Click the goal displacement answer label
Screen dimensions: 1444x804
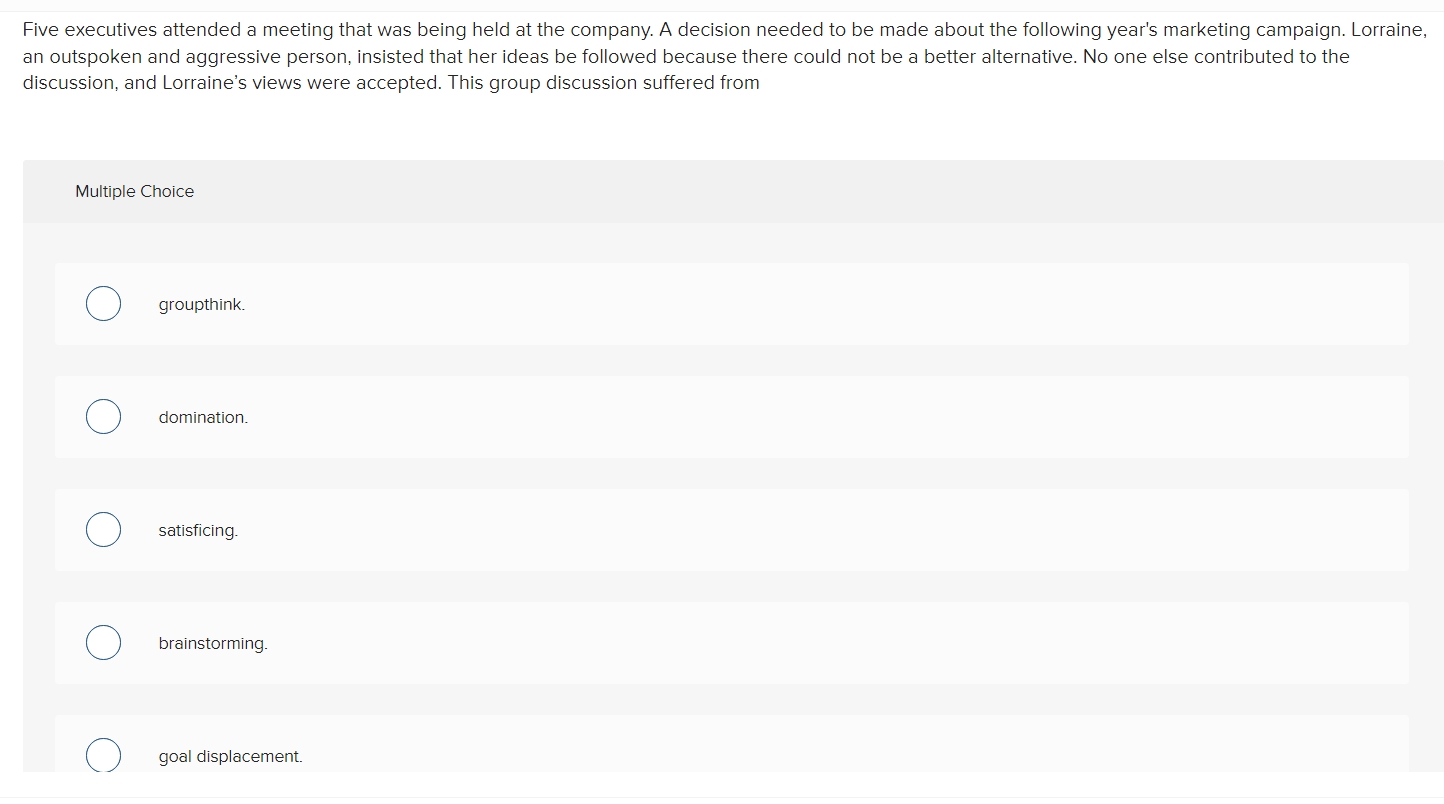click(230, 757)
